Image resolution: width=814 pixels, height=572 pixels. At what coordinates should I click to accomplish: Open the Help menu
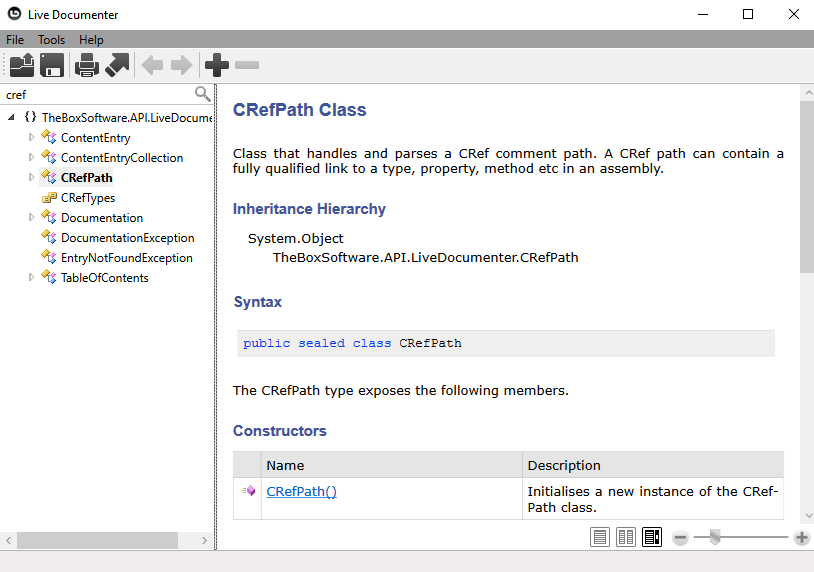tap(91, 40)
